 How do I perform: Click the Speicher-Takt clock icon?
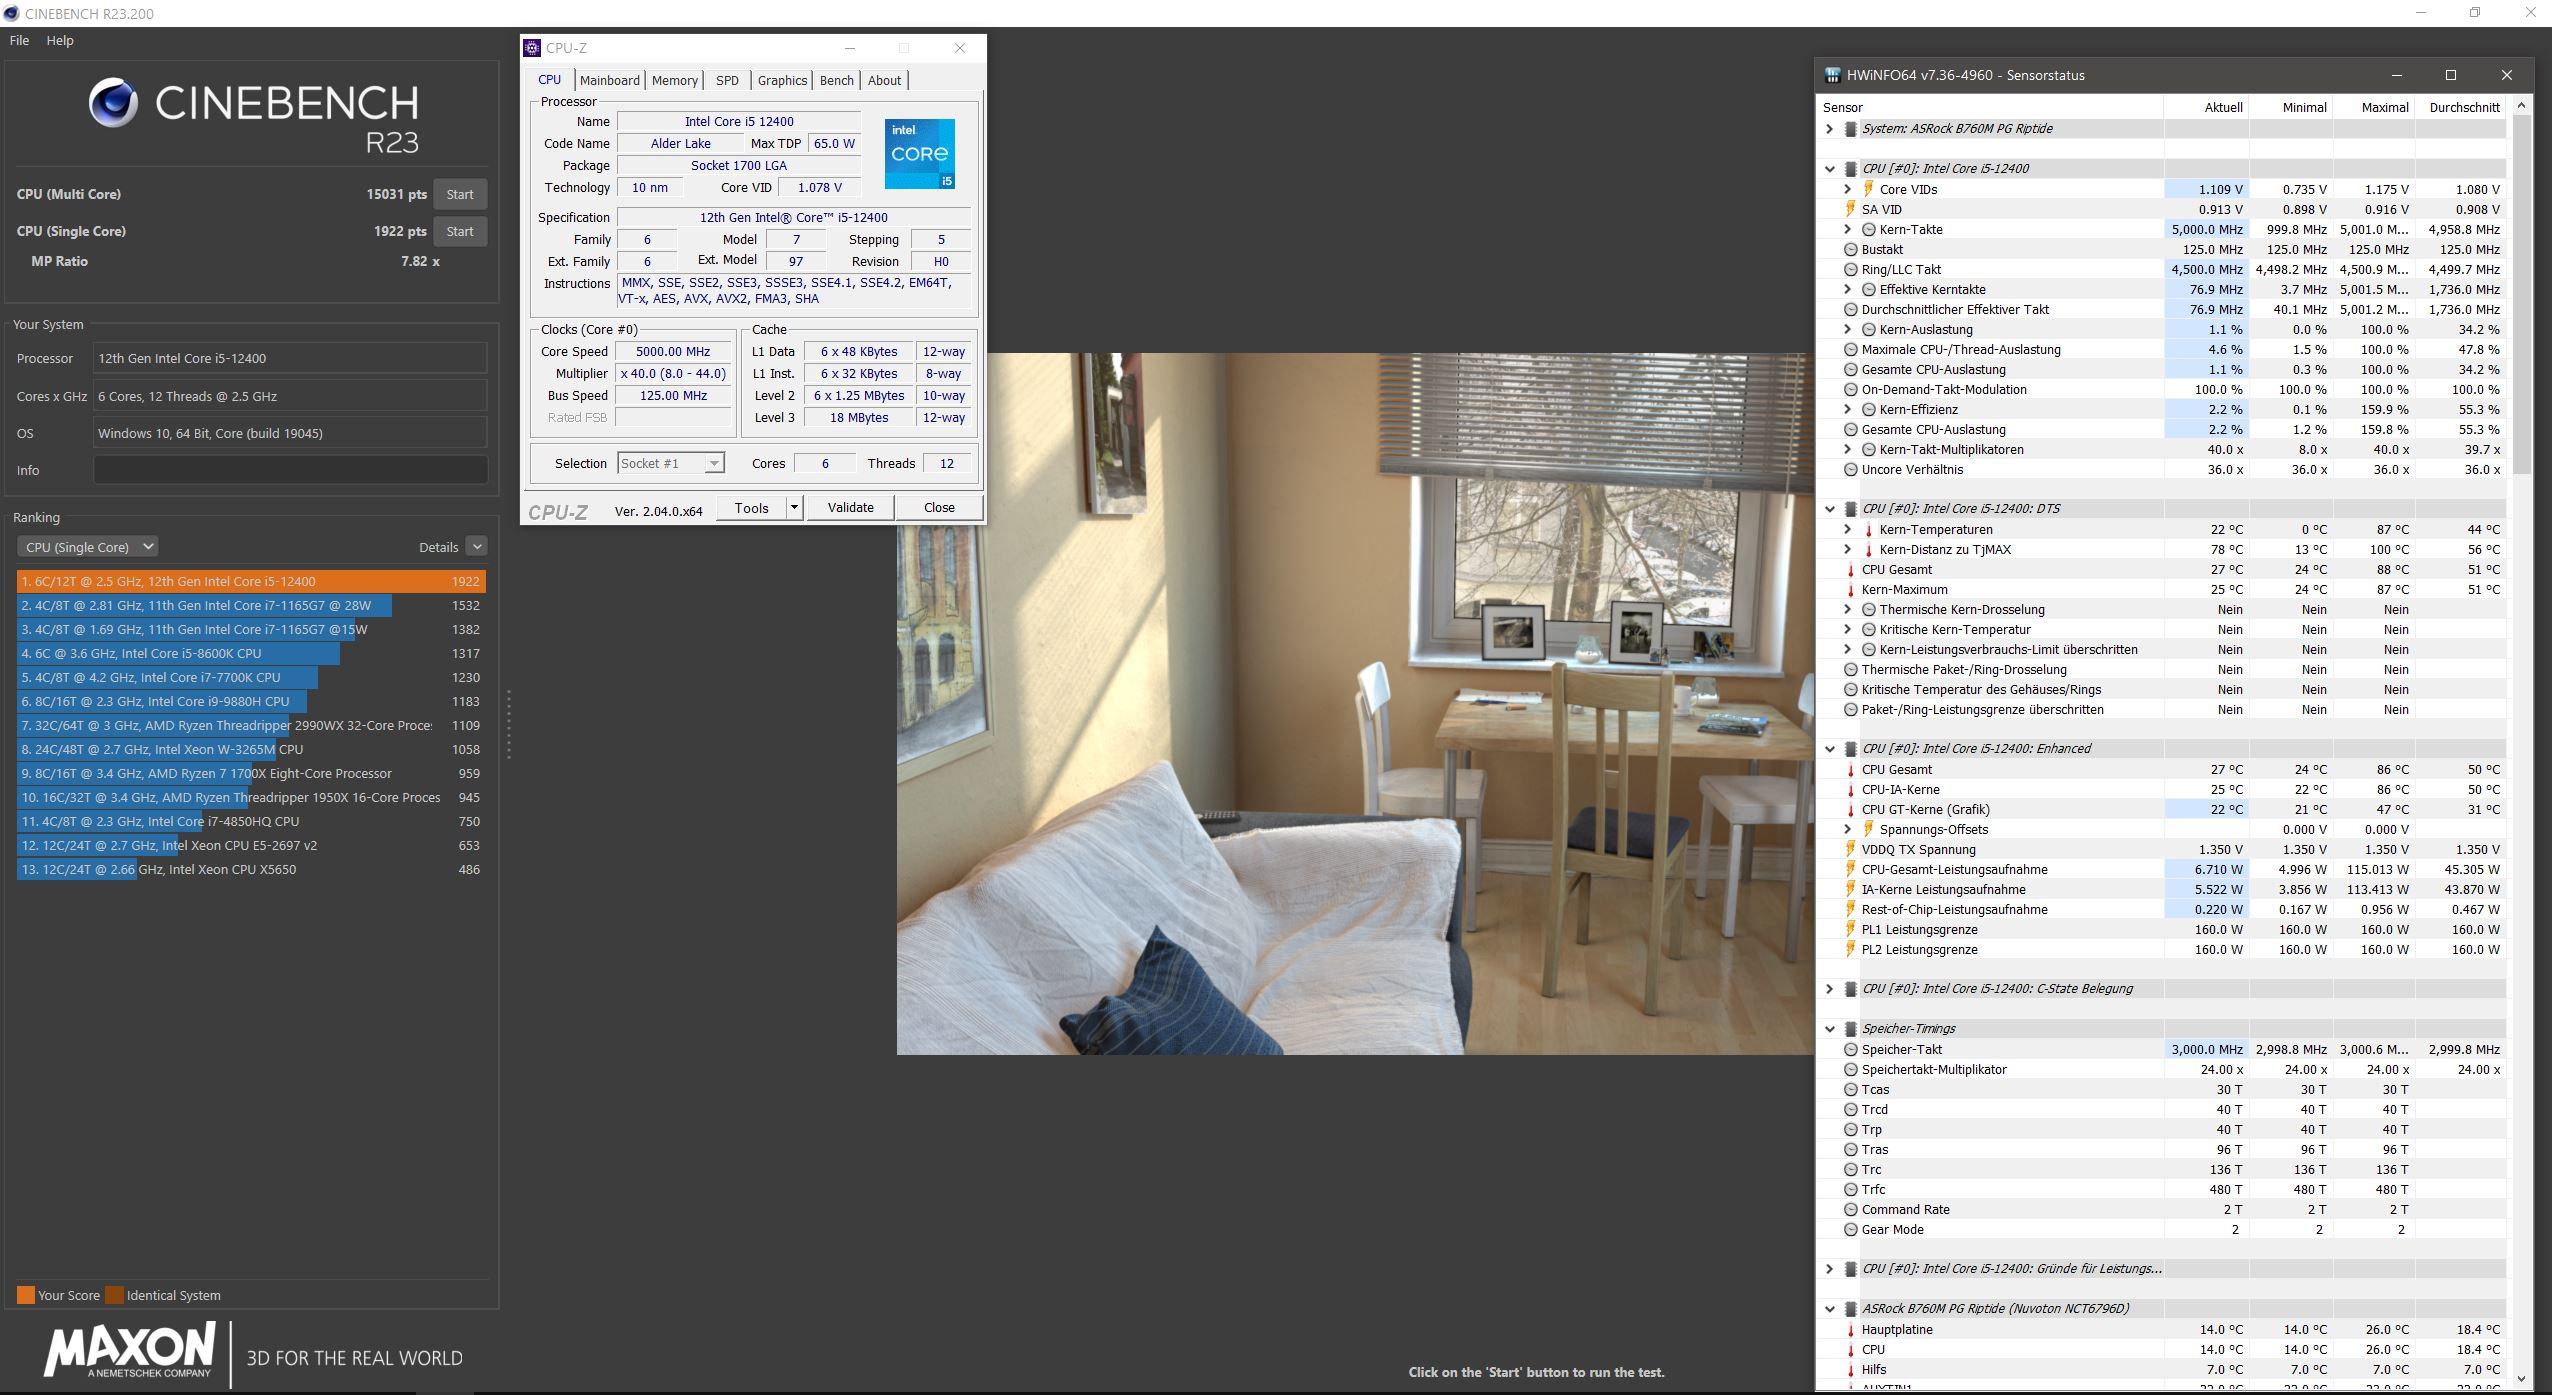tap(1850, 1049)
